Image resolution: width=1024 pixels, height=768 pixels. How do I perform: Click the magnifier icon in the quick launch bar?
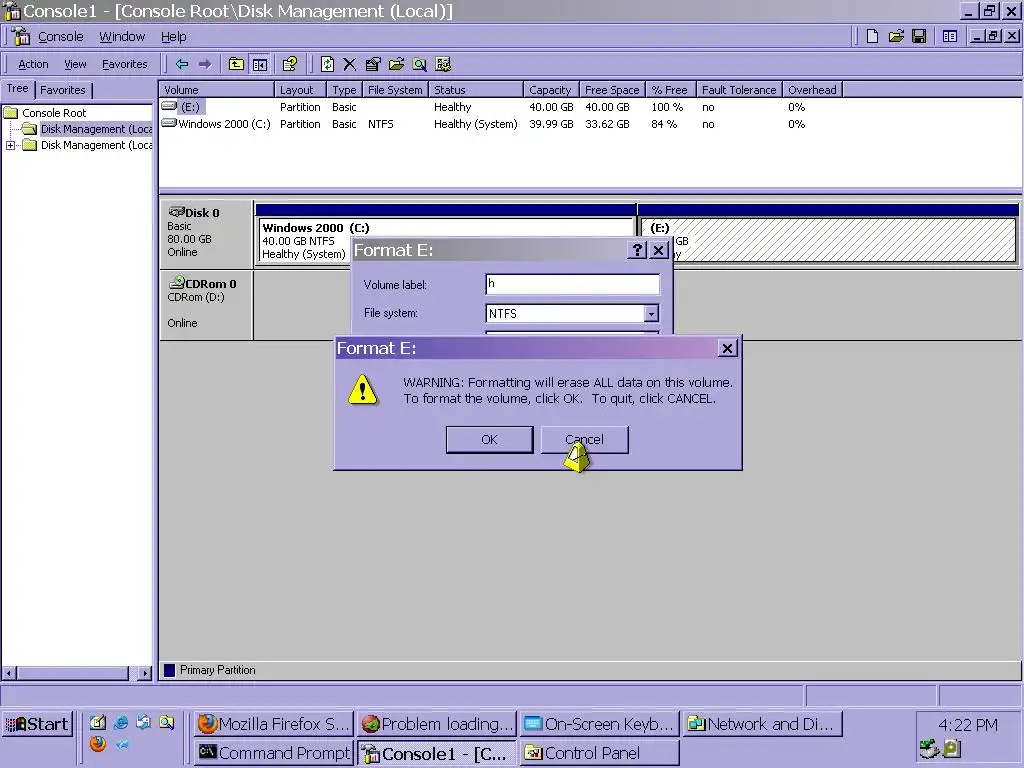[x=167, y=722]
